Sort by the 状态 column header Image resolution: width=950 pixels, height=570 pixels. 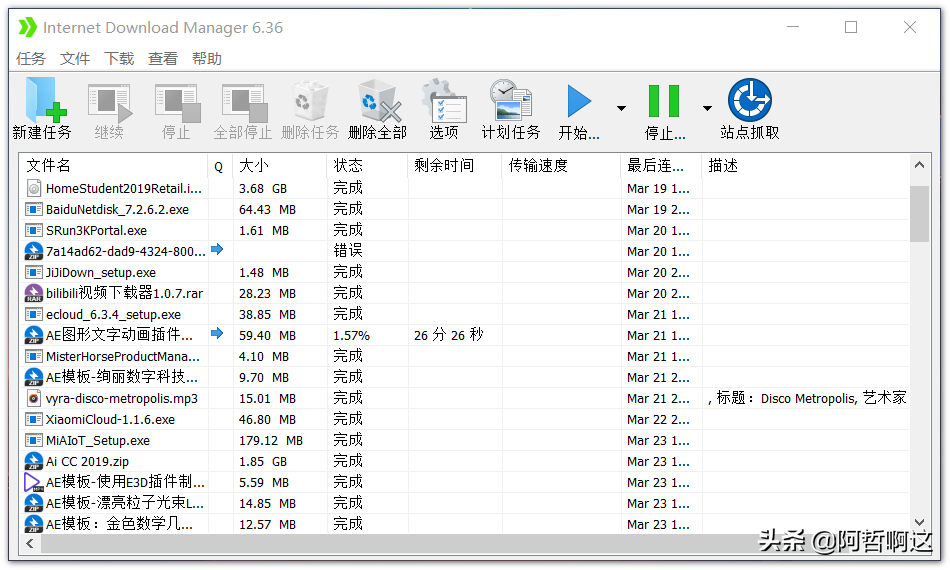(x=368, y=166)
